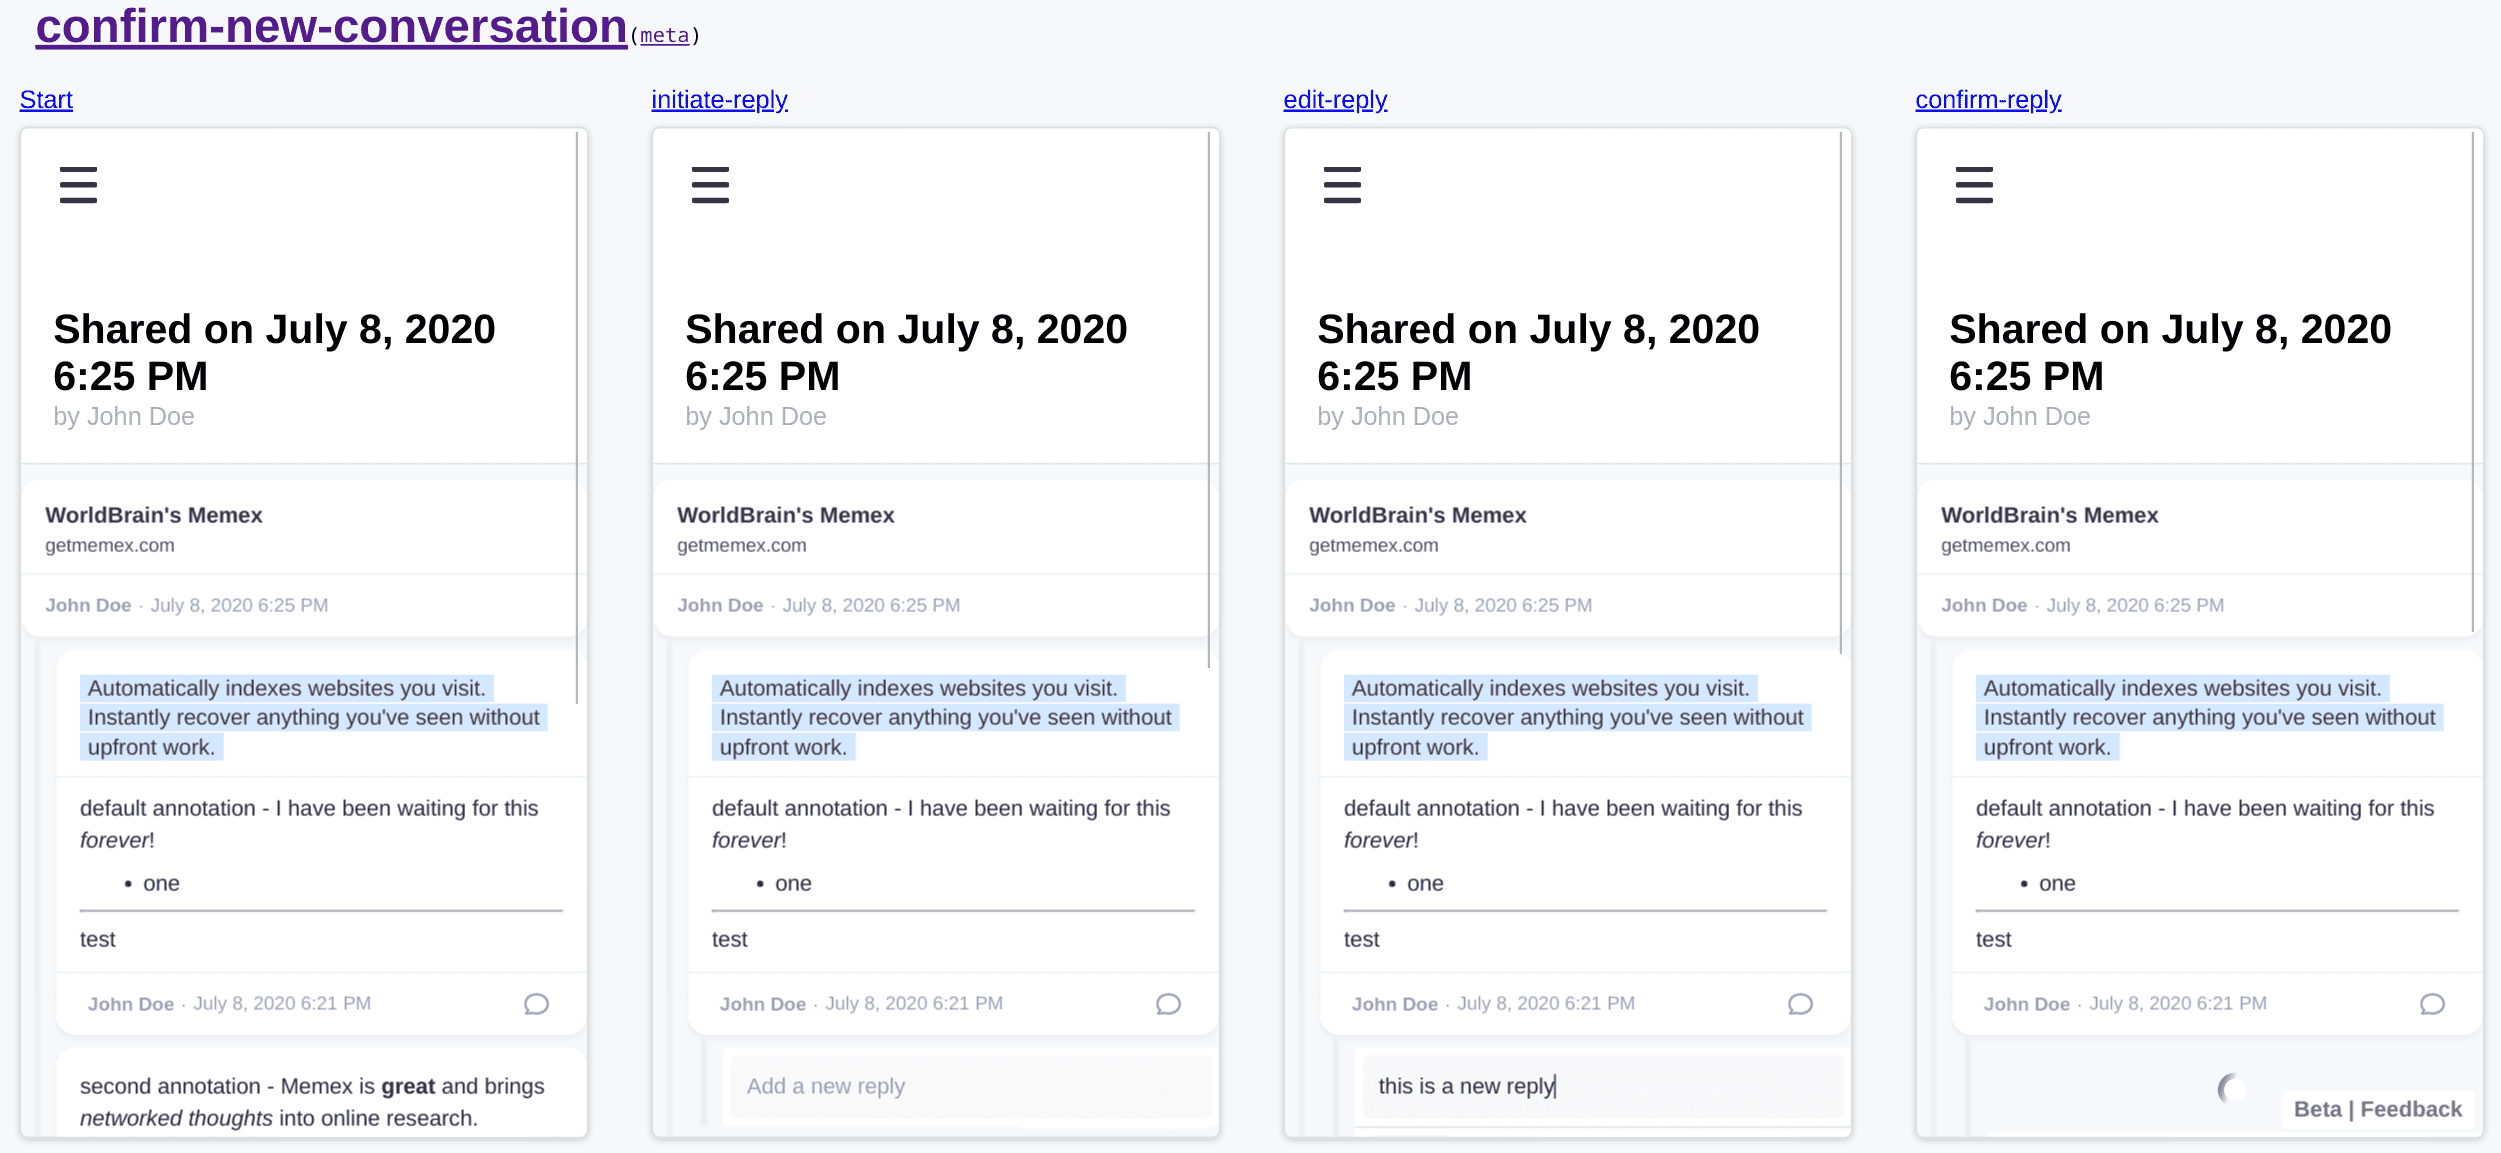Open the confirm-new-conversation heading link
This screenshot has width=2501, height=1153.
click(331, 27)
